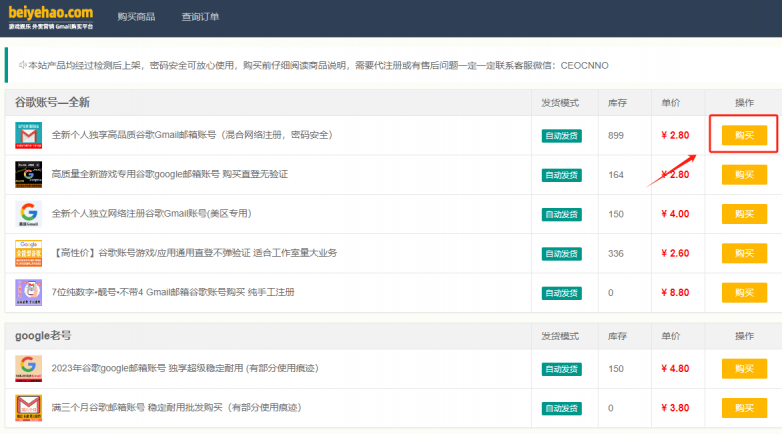Click the stock value 899
The width and height of the screenshot is (782, 434).
(x=616, y=135)
